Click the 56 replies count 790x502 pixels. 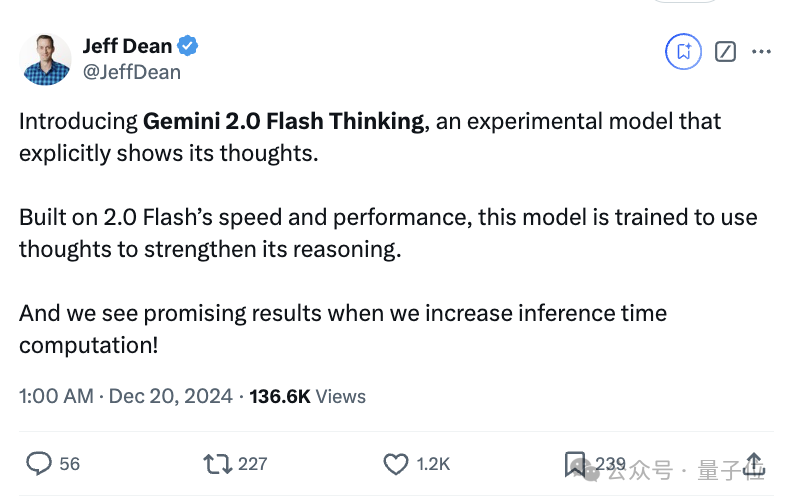tap(70, 464)
